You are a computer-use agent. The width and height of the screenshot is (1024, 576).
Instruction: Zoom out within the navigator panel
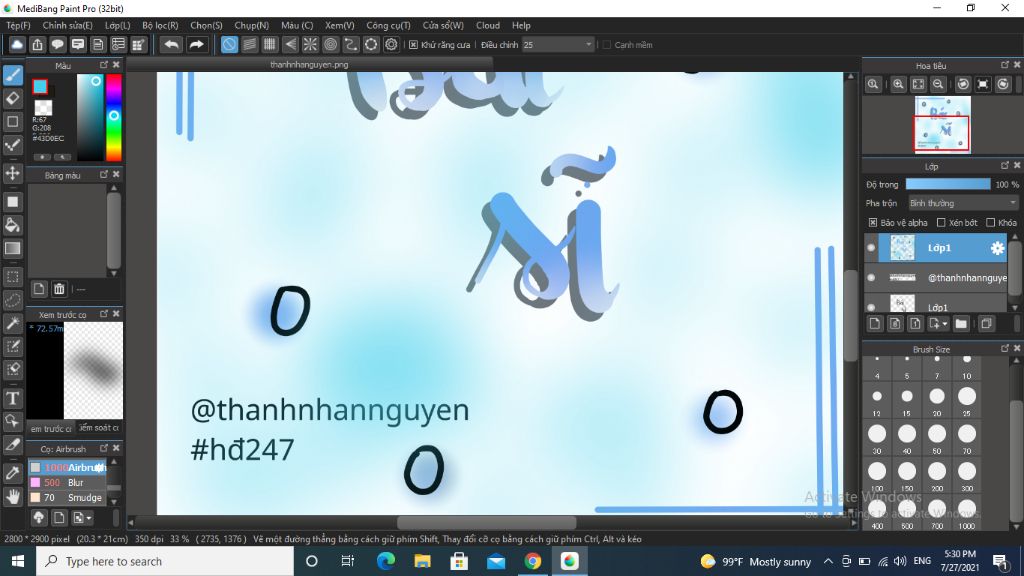938,84
